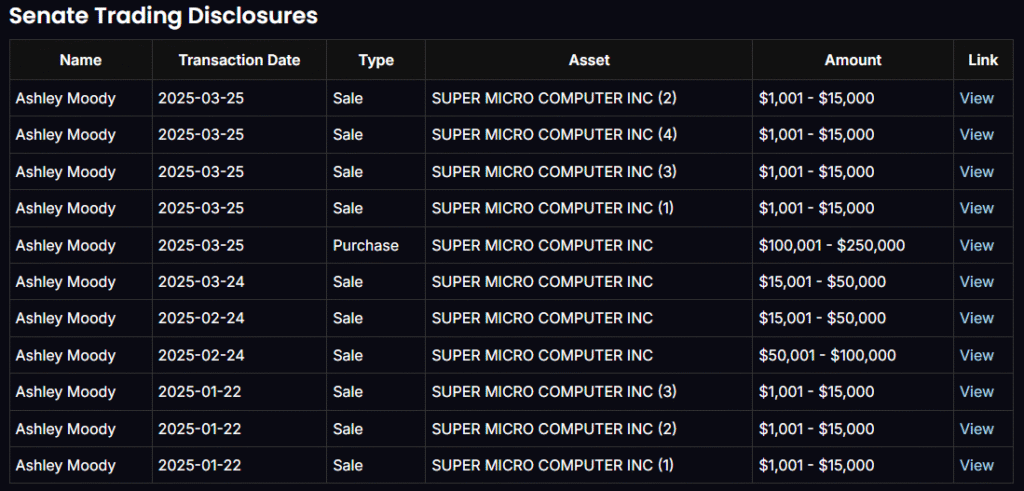Open View for January 22 sale (3)

click(x=976, y=392)
